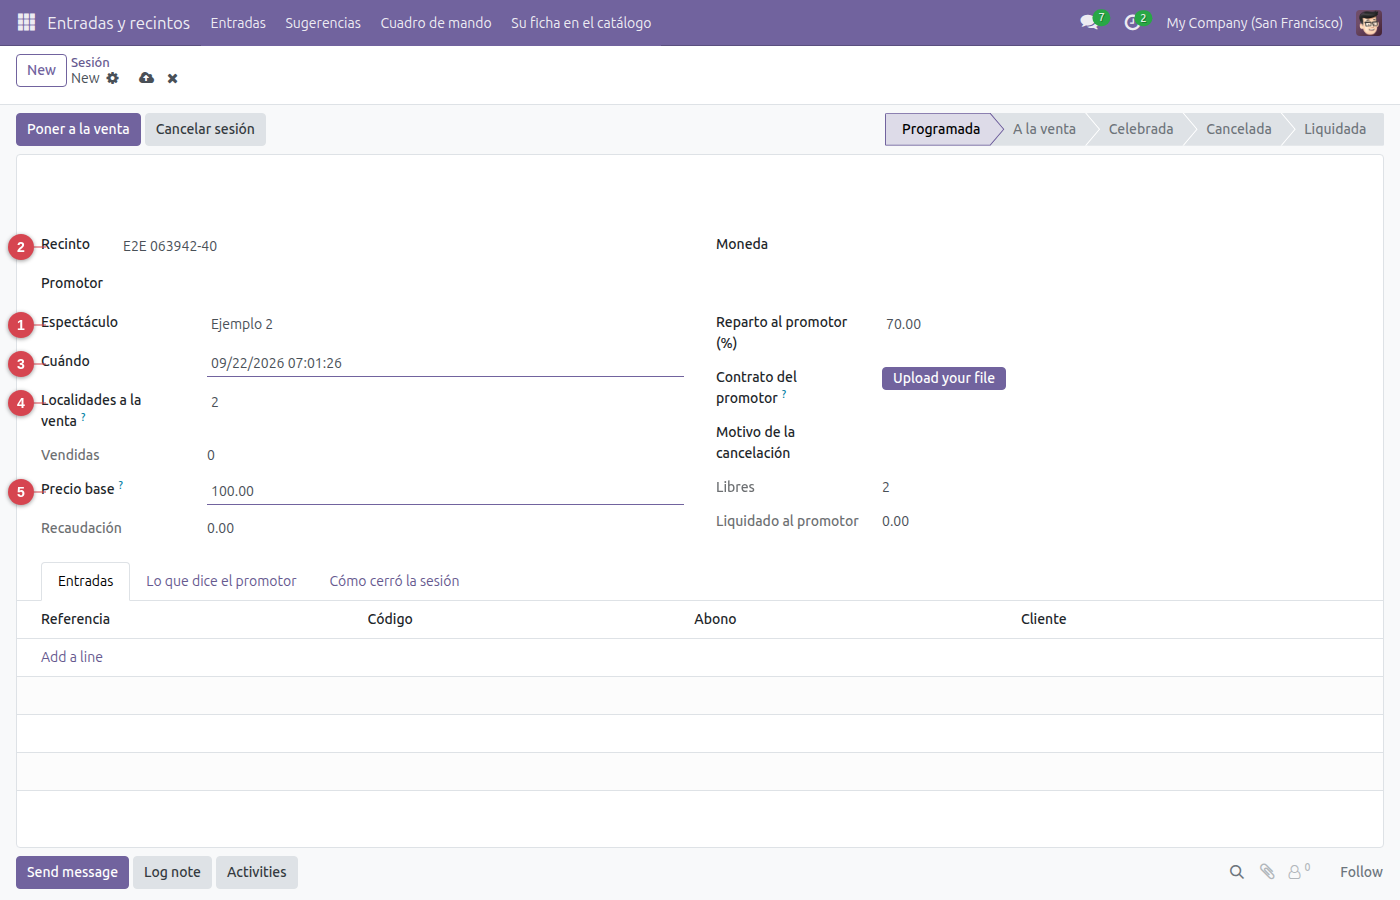Save record manually with the cloud icon

click(147, 78)
